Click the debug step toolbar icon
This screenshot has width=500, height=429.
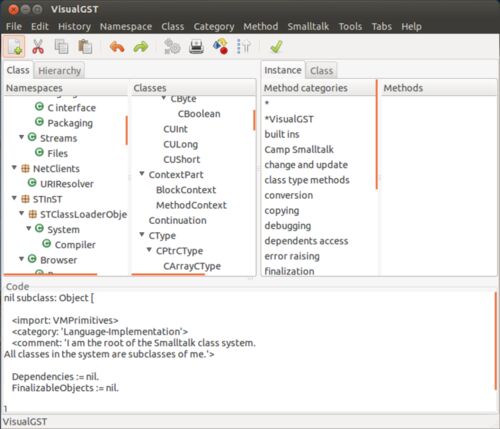pyautogui.click(x=244, y=46)
